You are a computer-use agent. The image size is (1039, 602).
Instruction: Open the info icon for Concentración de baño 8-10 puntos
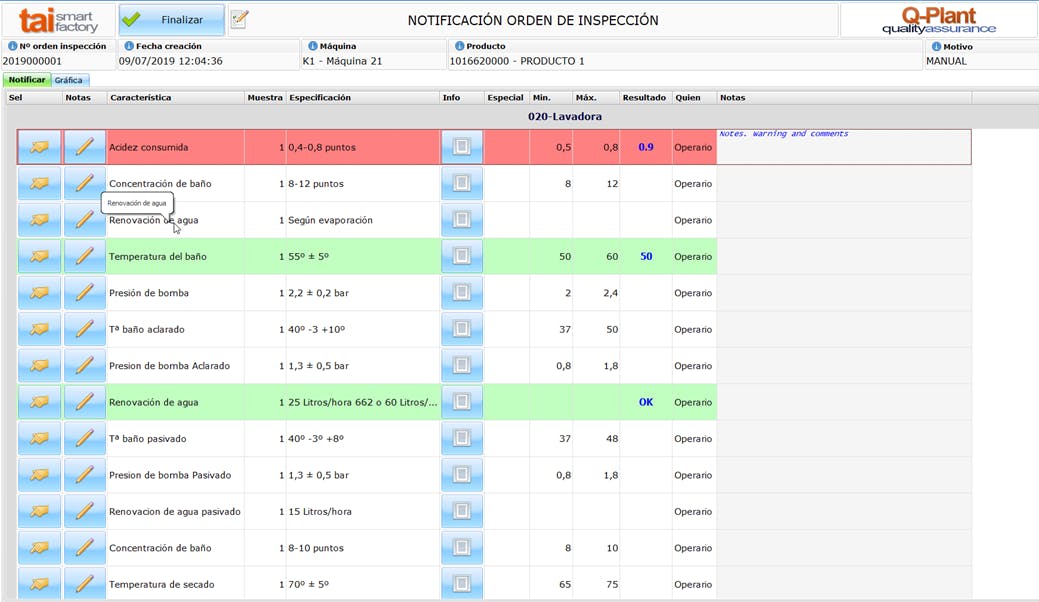point(462,548)
